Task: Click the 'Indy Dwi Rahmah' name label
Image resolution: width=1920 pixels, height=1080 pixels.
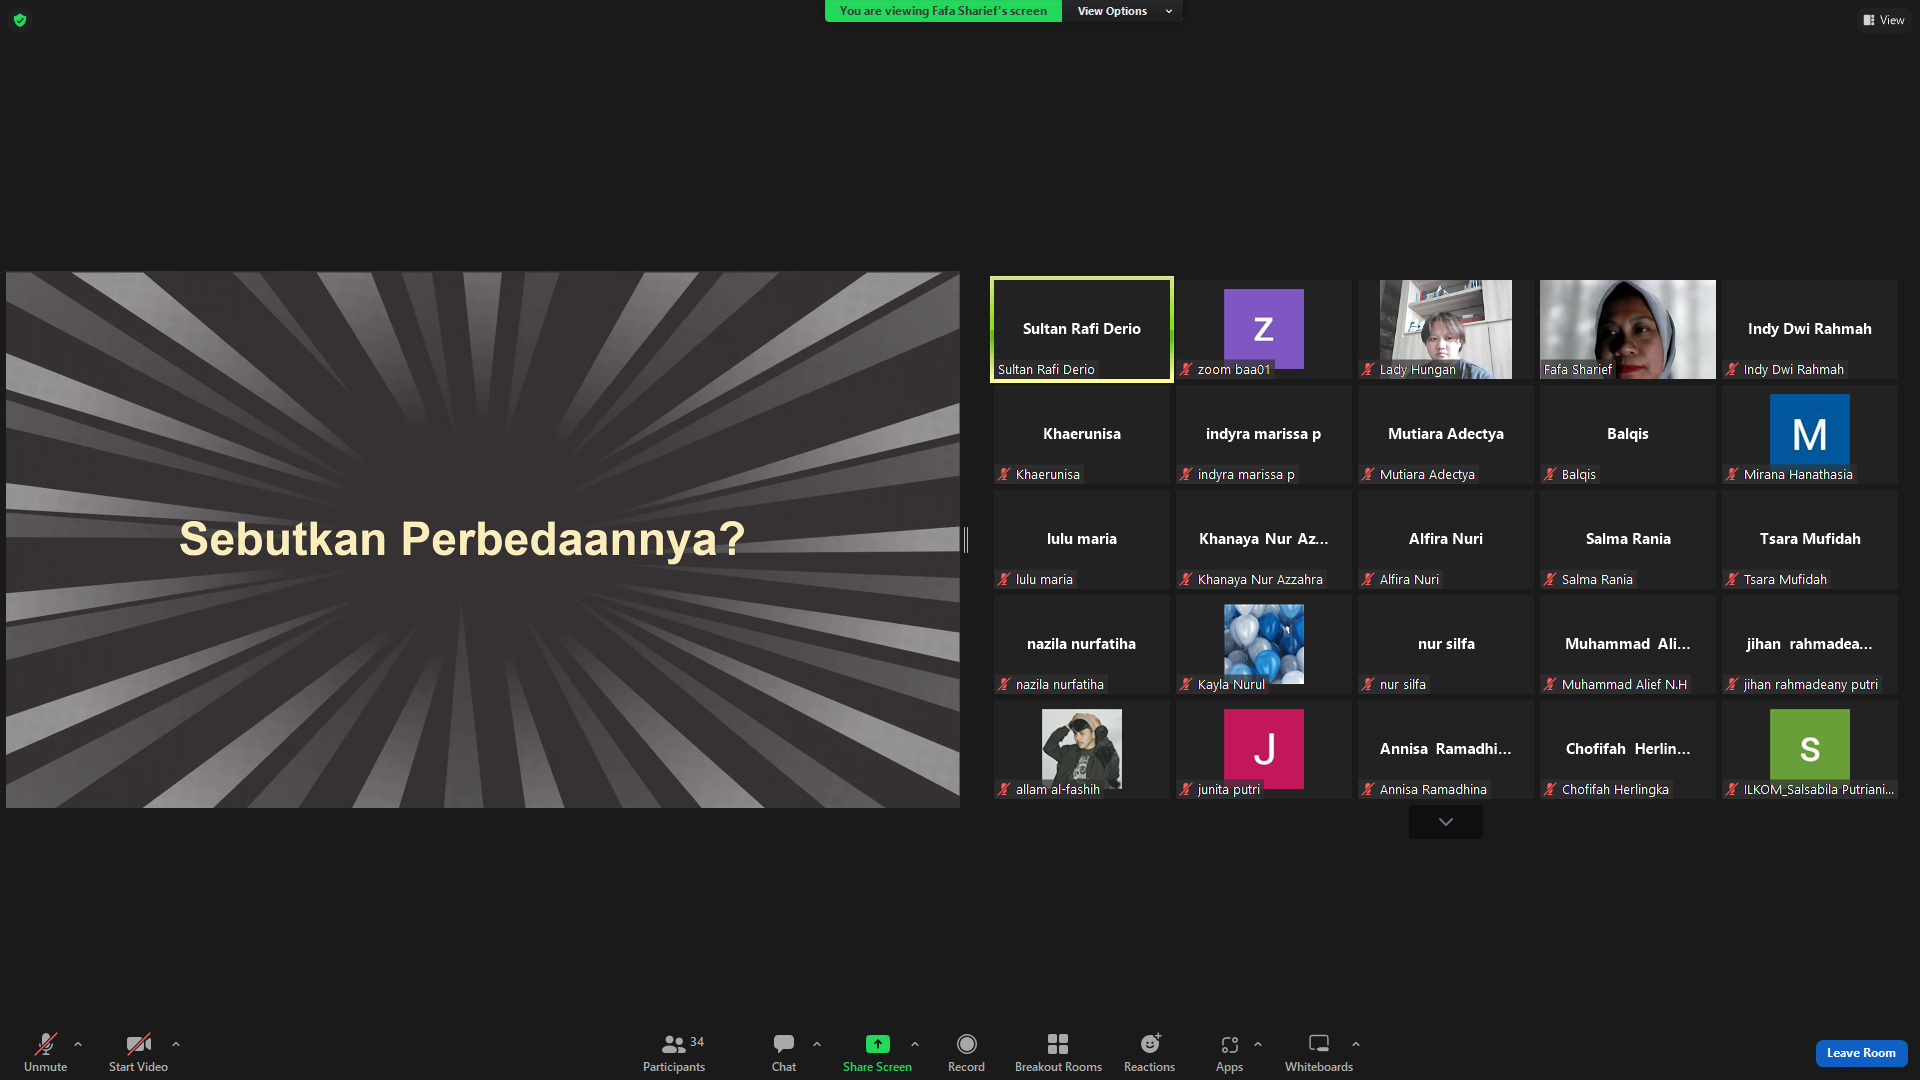Action: pyautogui.click(x=1794, y=370)
